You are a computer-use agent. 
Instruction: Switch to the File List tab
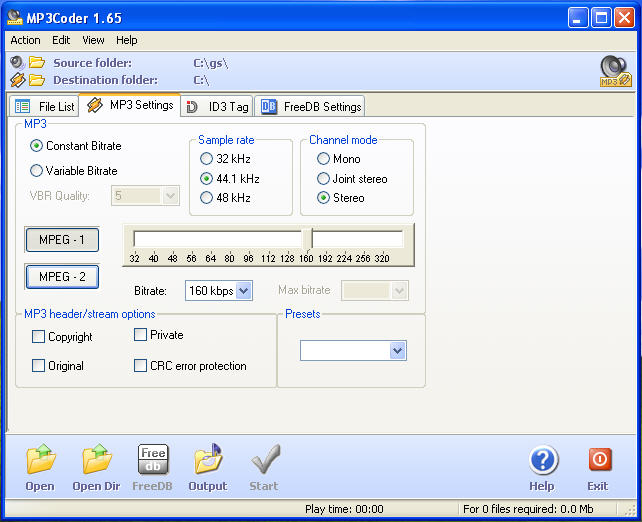44,106
